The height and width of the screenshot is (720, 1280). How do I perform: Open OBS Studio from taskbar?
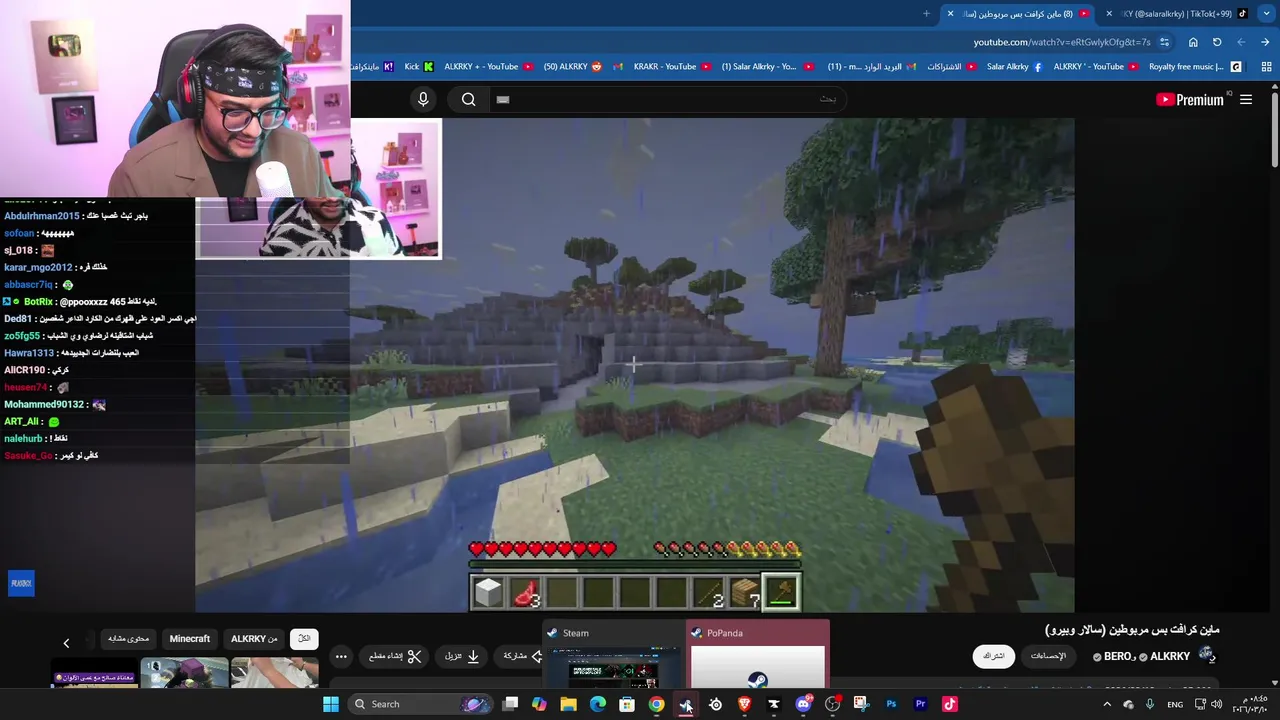(x=832, y=704)
